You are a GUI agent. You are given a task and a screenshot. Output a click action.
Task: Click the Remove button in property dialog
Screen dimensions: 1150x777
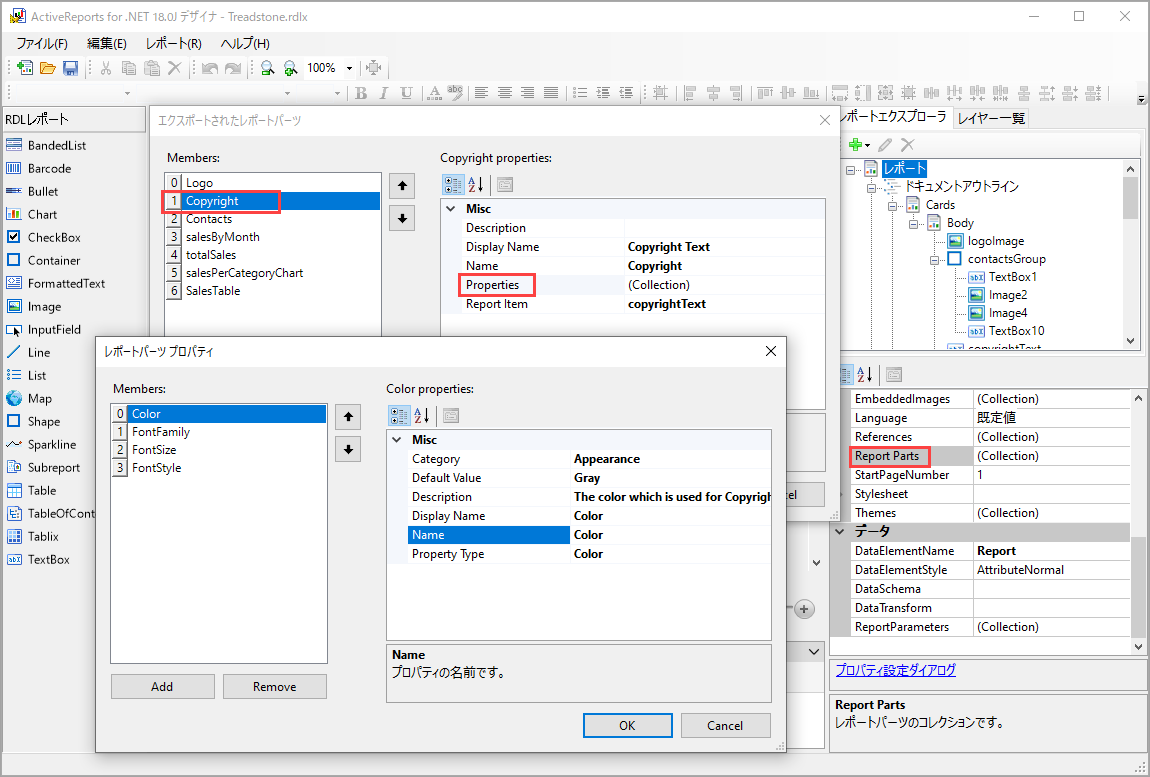click(274, 686)
